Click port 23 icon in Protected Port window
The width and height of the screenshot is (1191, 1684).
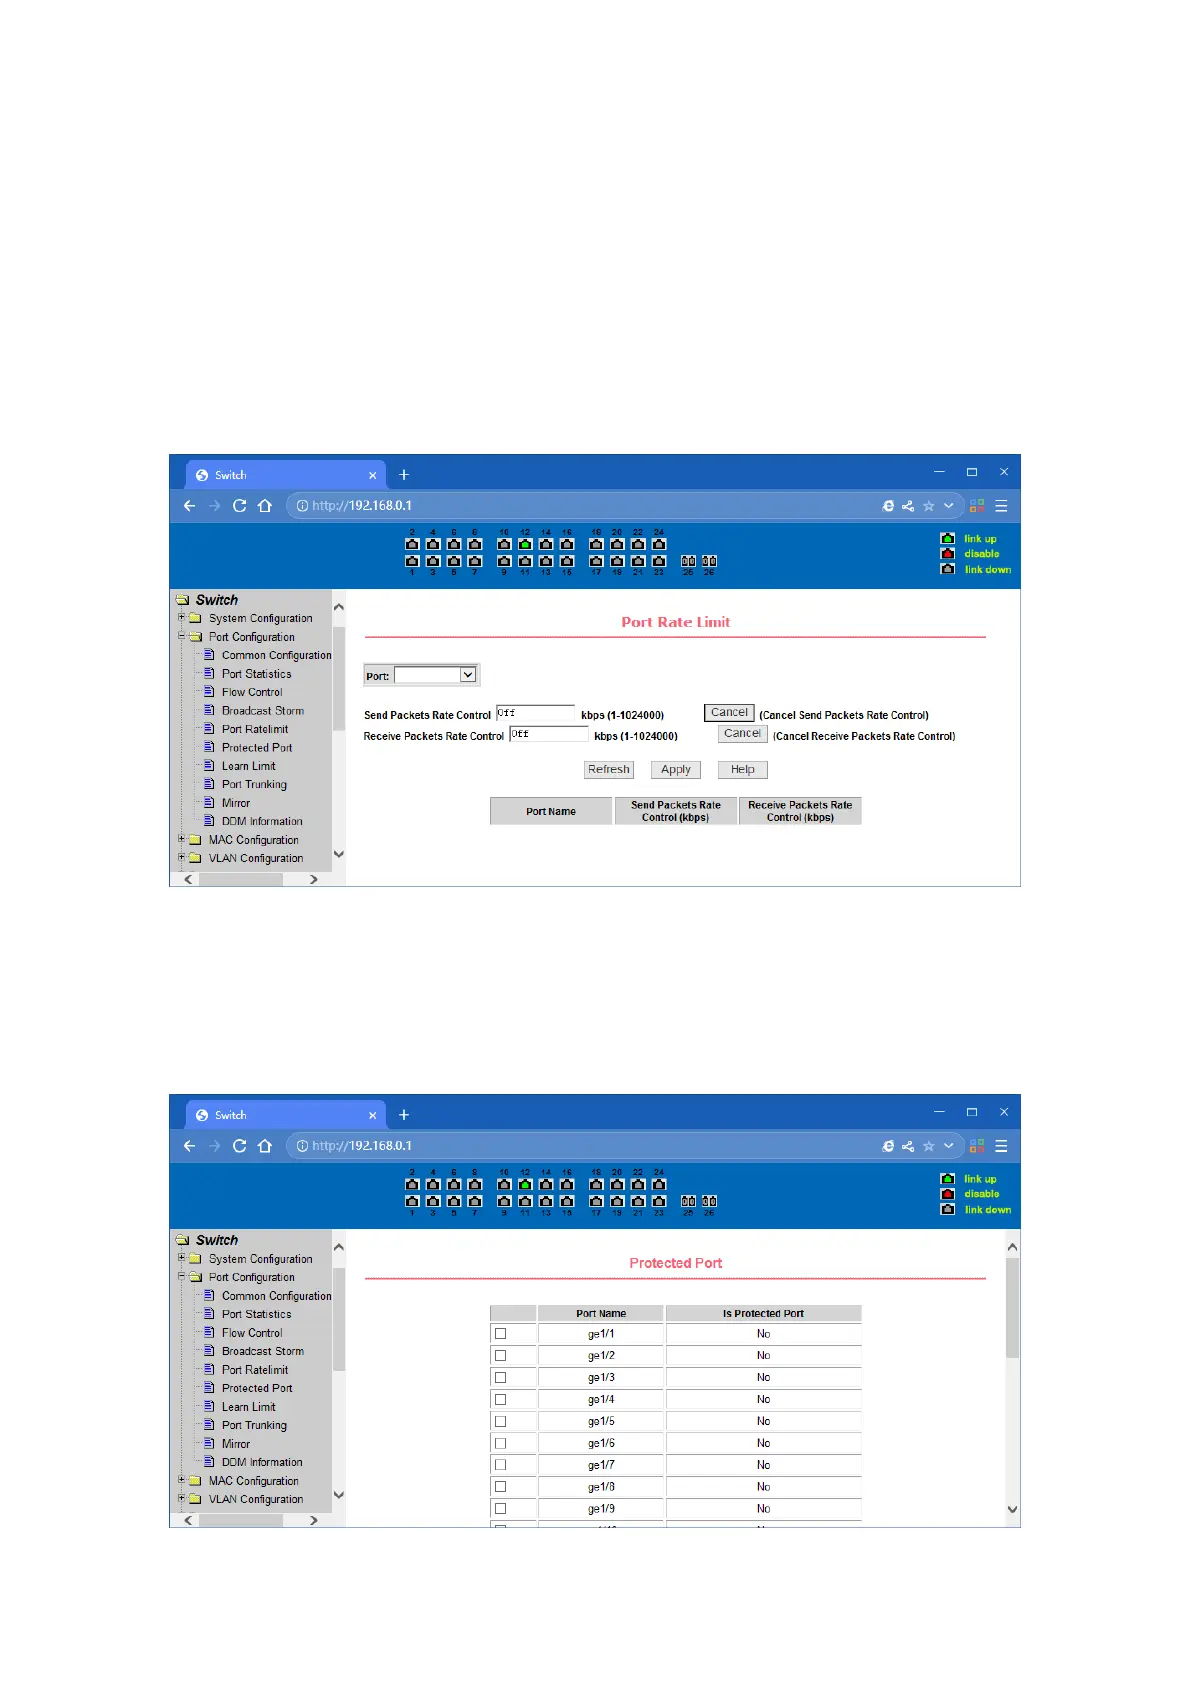659,1201
